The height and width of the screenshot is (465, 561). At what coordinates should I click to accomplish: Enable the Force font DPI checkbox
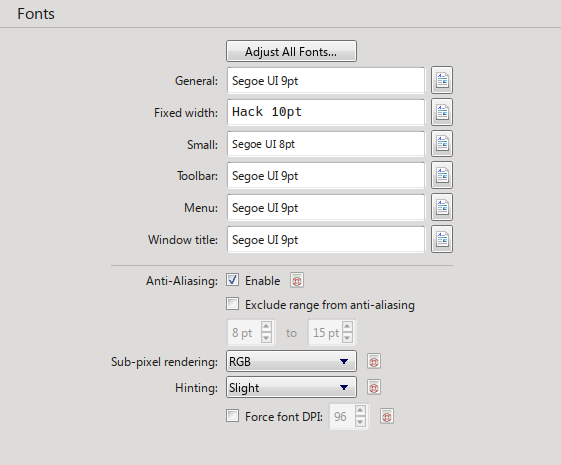click(x=233, y=416)
